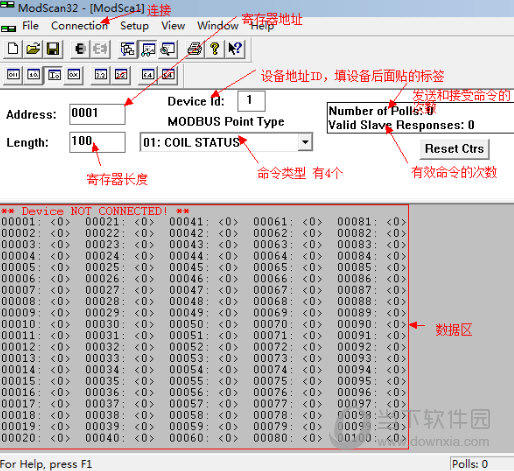Click the ModScan32 title bar application icon

point(7,5)
